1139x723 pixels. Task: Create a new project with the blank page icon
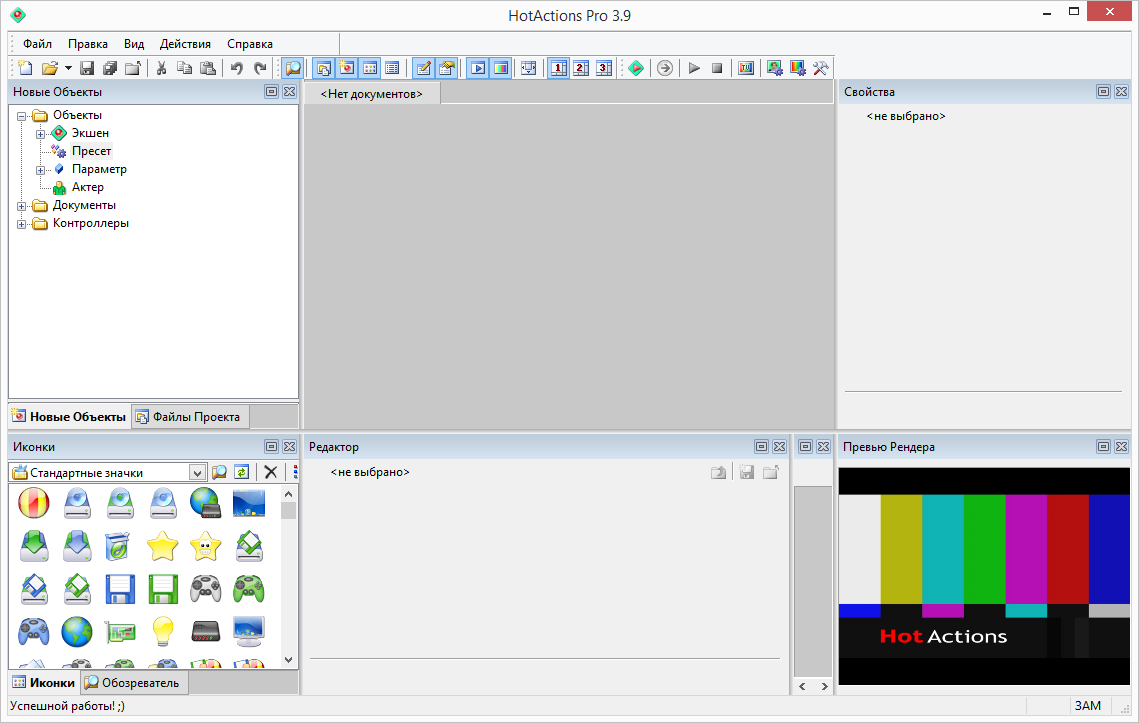(x=25, y=68)
